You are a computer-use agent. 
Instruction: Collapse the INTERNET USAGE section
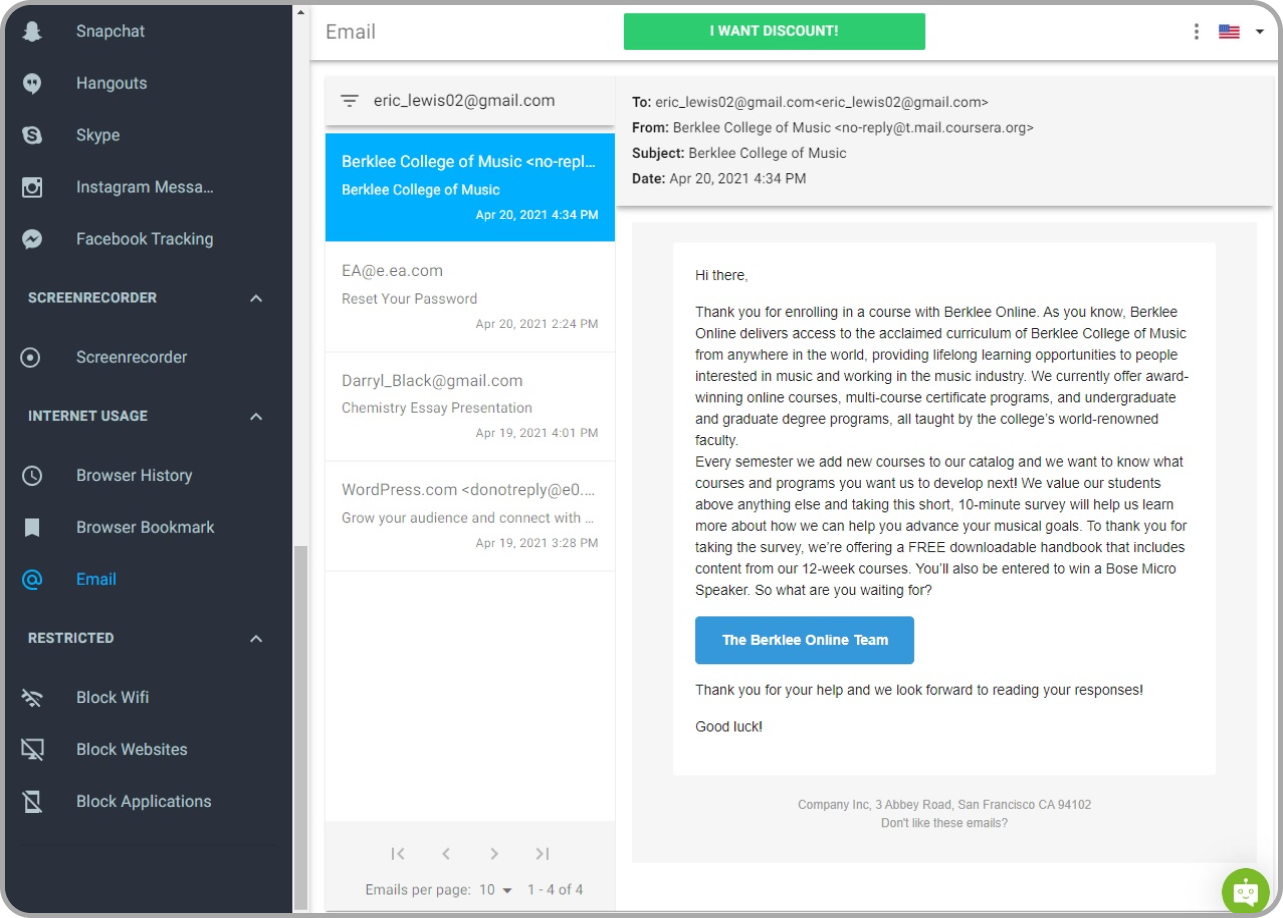pos(256,416)
